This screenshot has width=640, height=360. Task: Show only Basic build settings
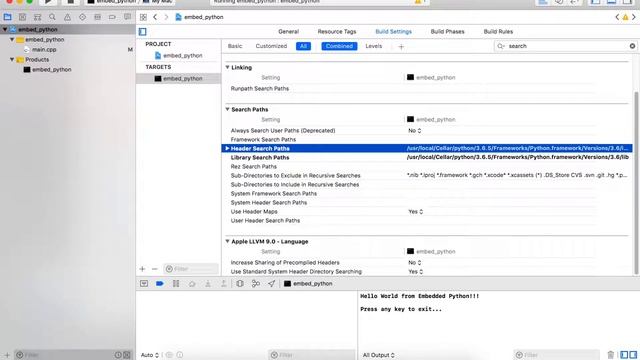click(x=235, y=46)
